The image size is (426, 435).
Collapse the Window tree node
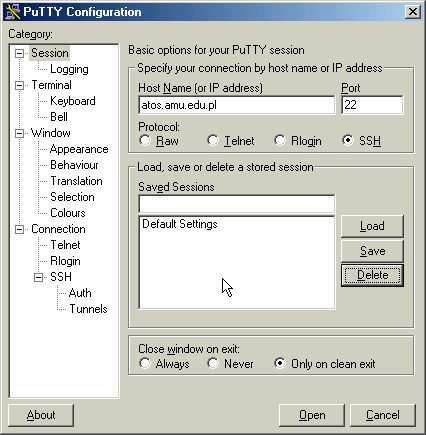[20, 133]
